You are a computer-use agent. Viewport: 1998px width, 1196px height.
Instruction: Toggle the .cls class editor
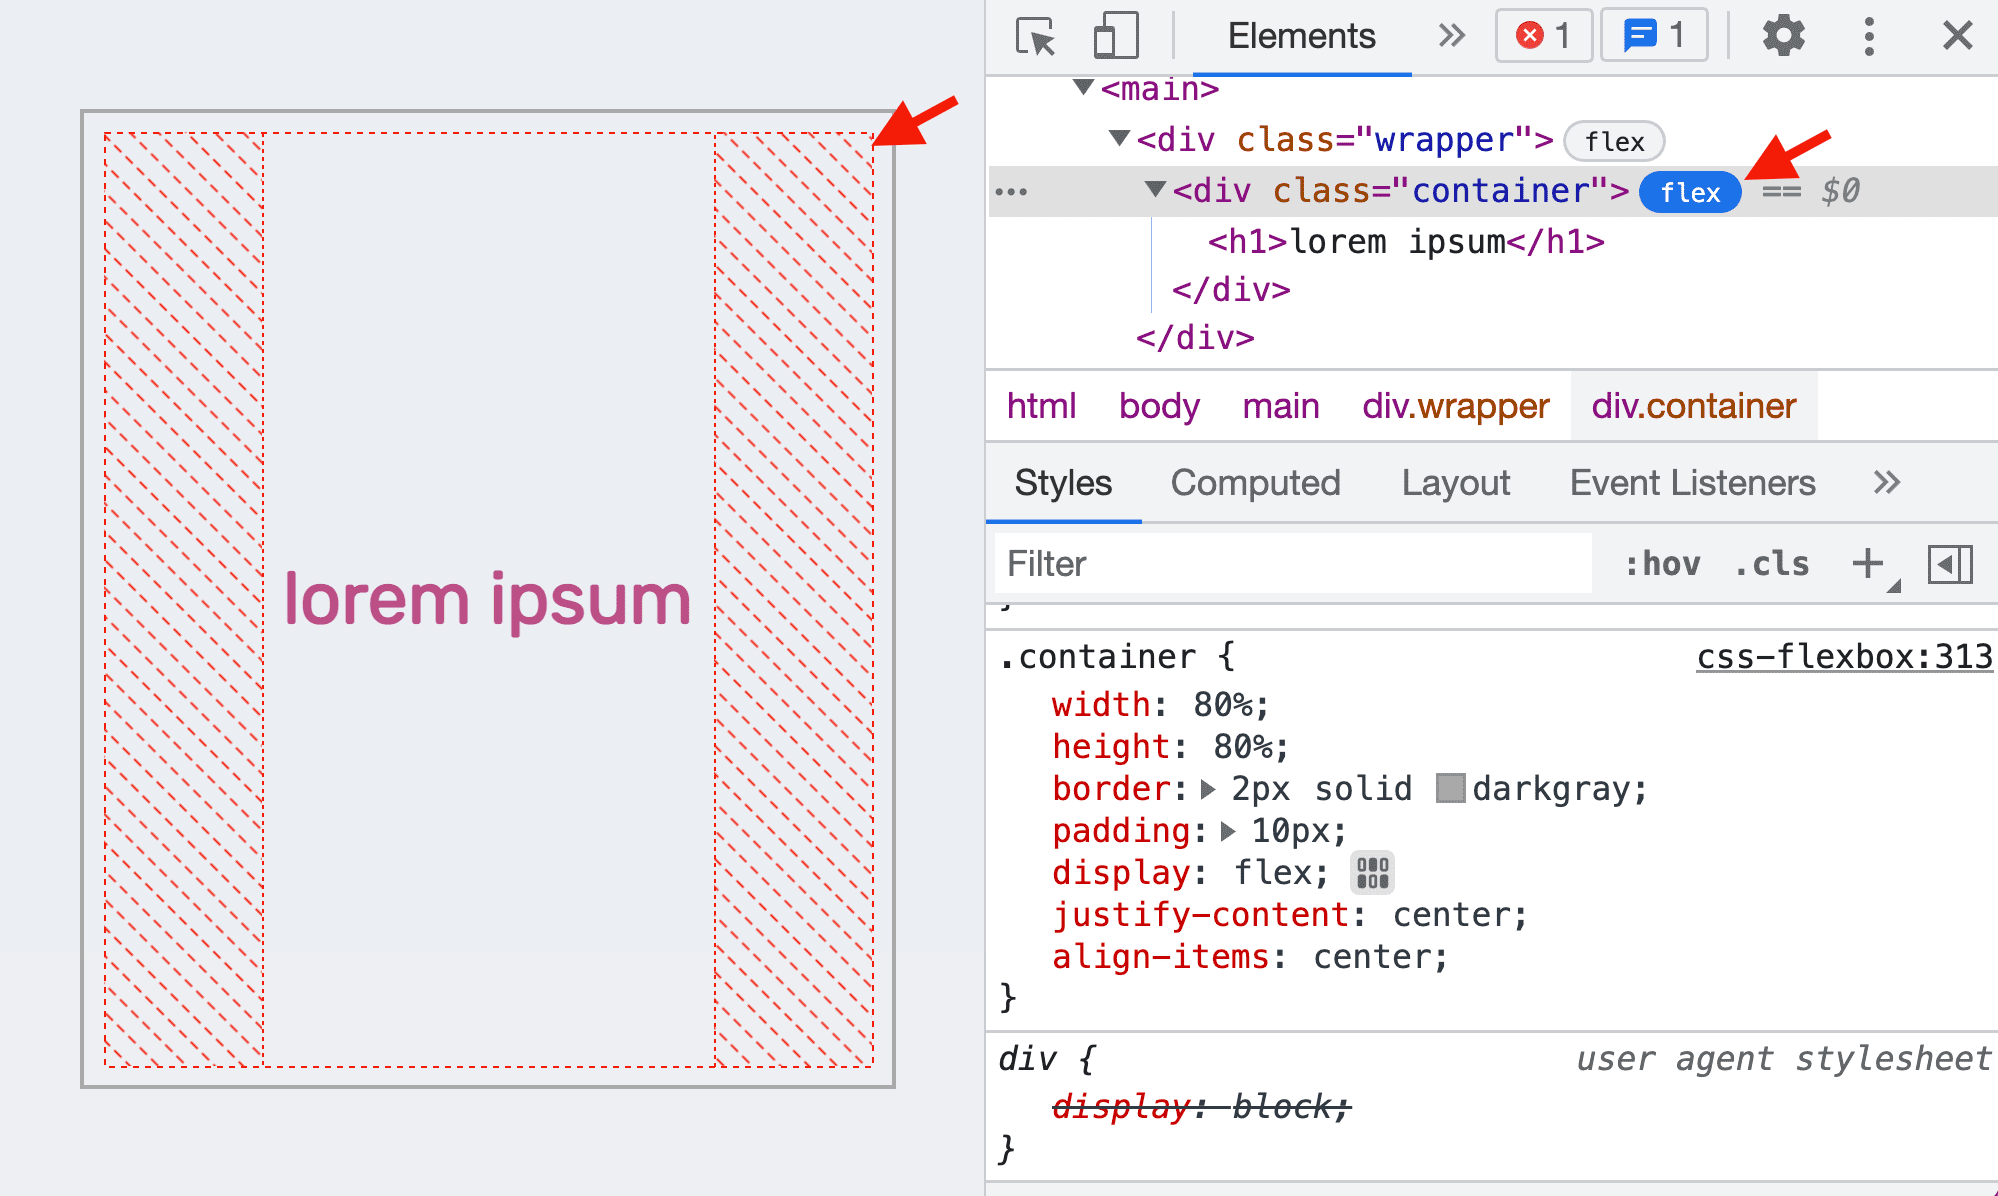tap(1772, 564)
